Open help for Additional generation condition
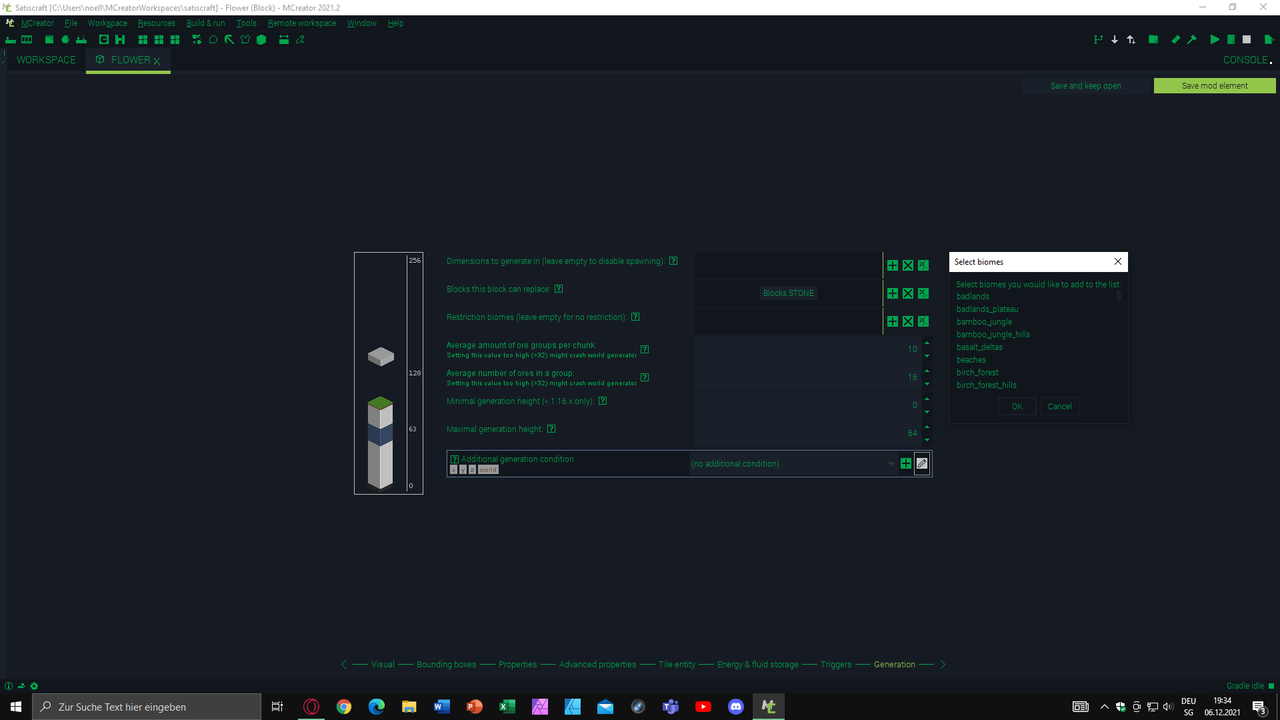The image size is (1280, 720). pyautogui.click(x=455, y=459)
